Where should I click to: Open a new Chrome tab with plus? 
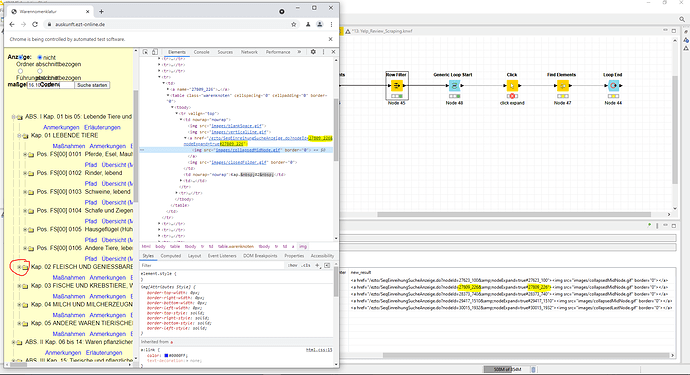coord(101,11)
